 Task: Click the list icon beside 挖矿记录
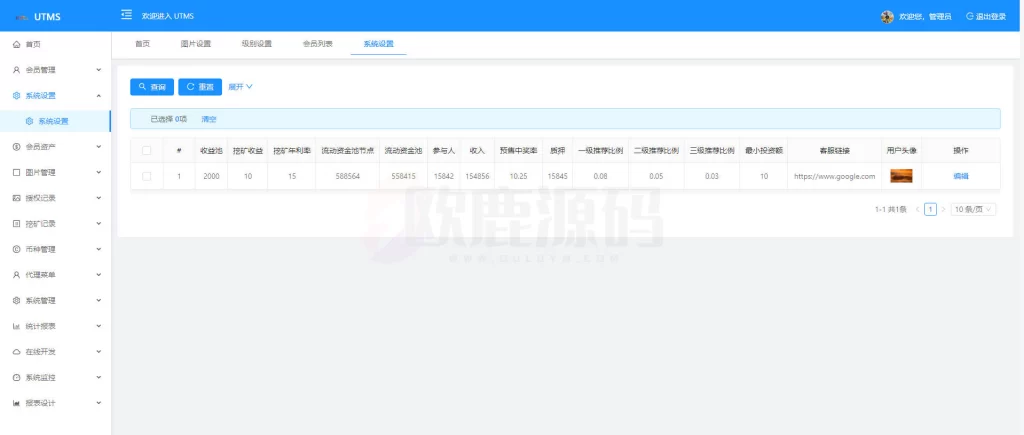click(x=16, y=223)
